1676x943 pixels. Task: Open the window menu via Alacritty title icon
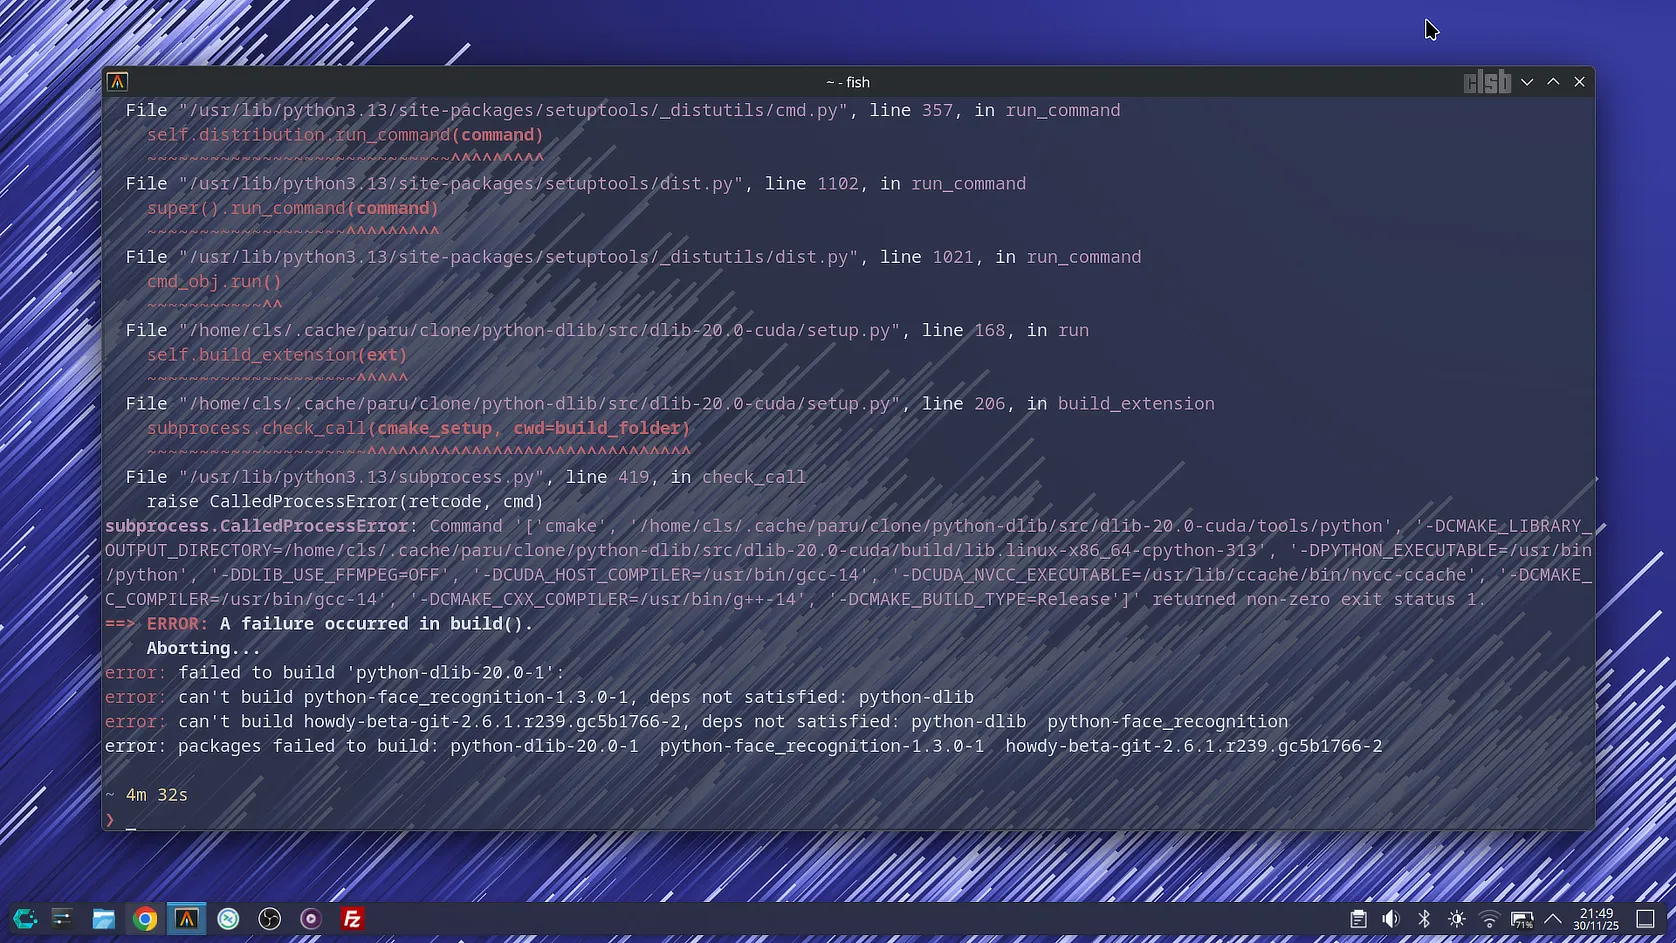click(x=118, y=82)
